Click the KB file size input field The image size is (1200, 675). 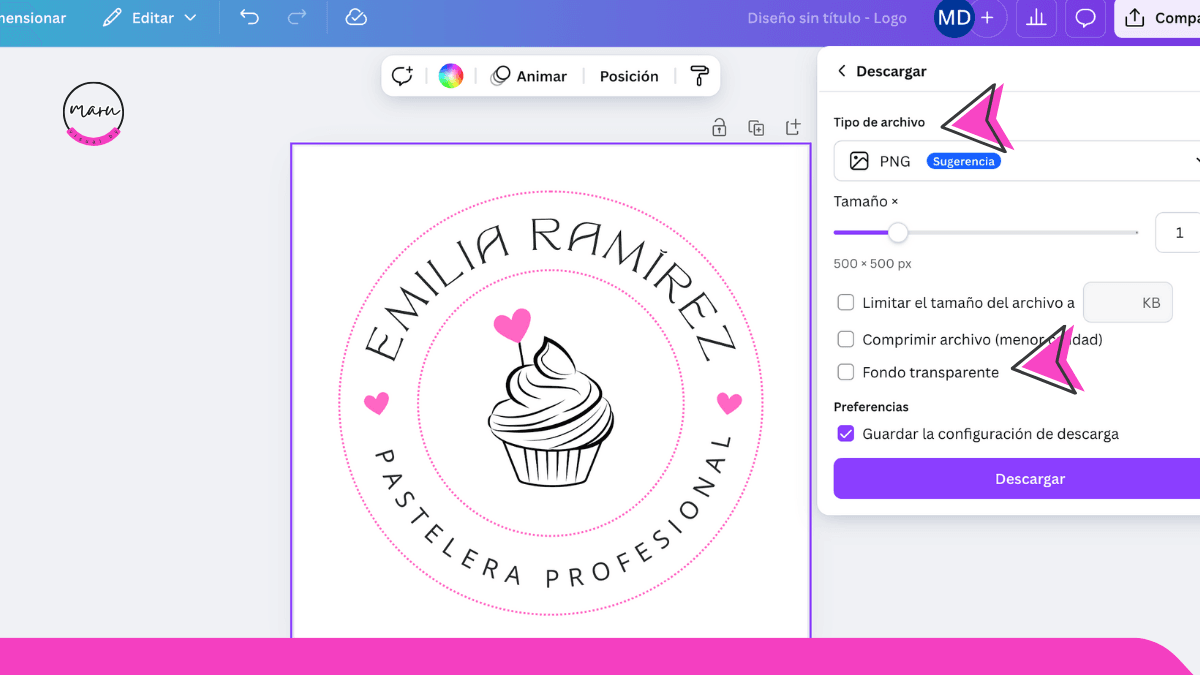(x=1128, y=302)
